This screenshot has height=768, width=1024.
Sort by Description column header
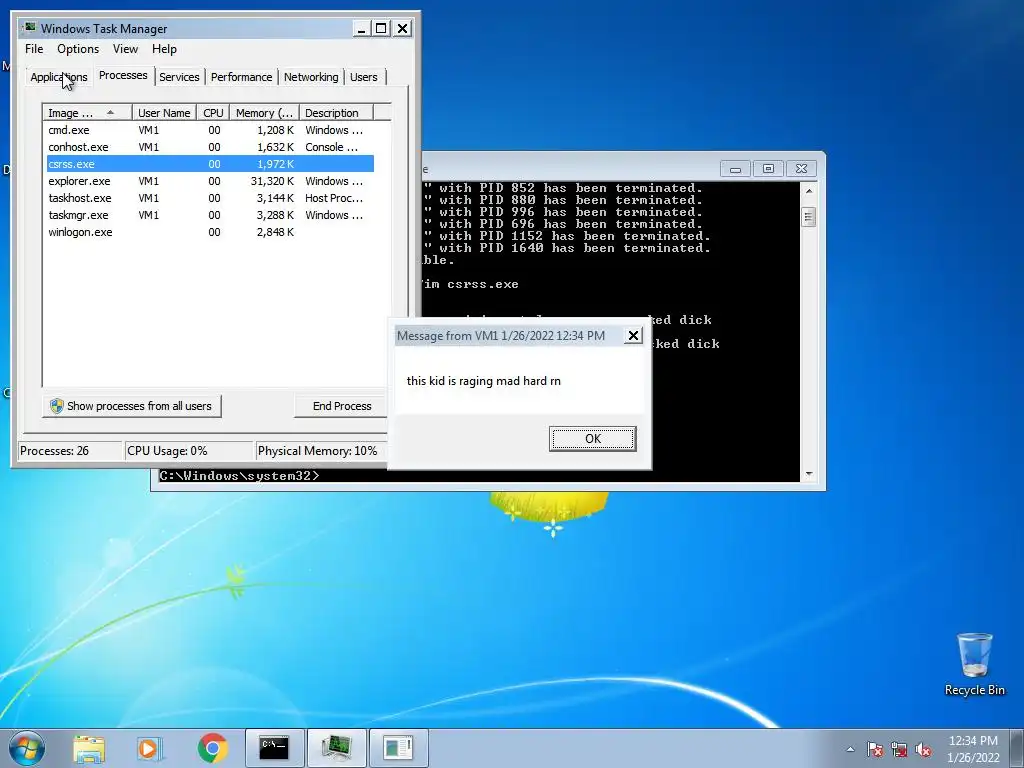tap(336, 112)
